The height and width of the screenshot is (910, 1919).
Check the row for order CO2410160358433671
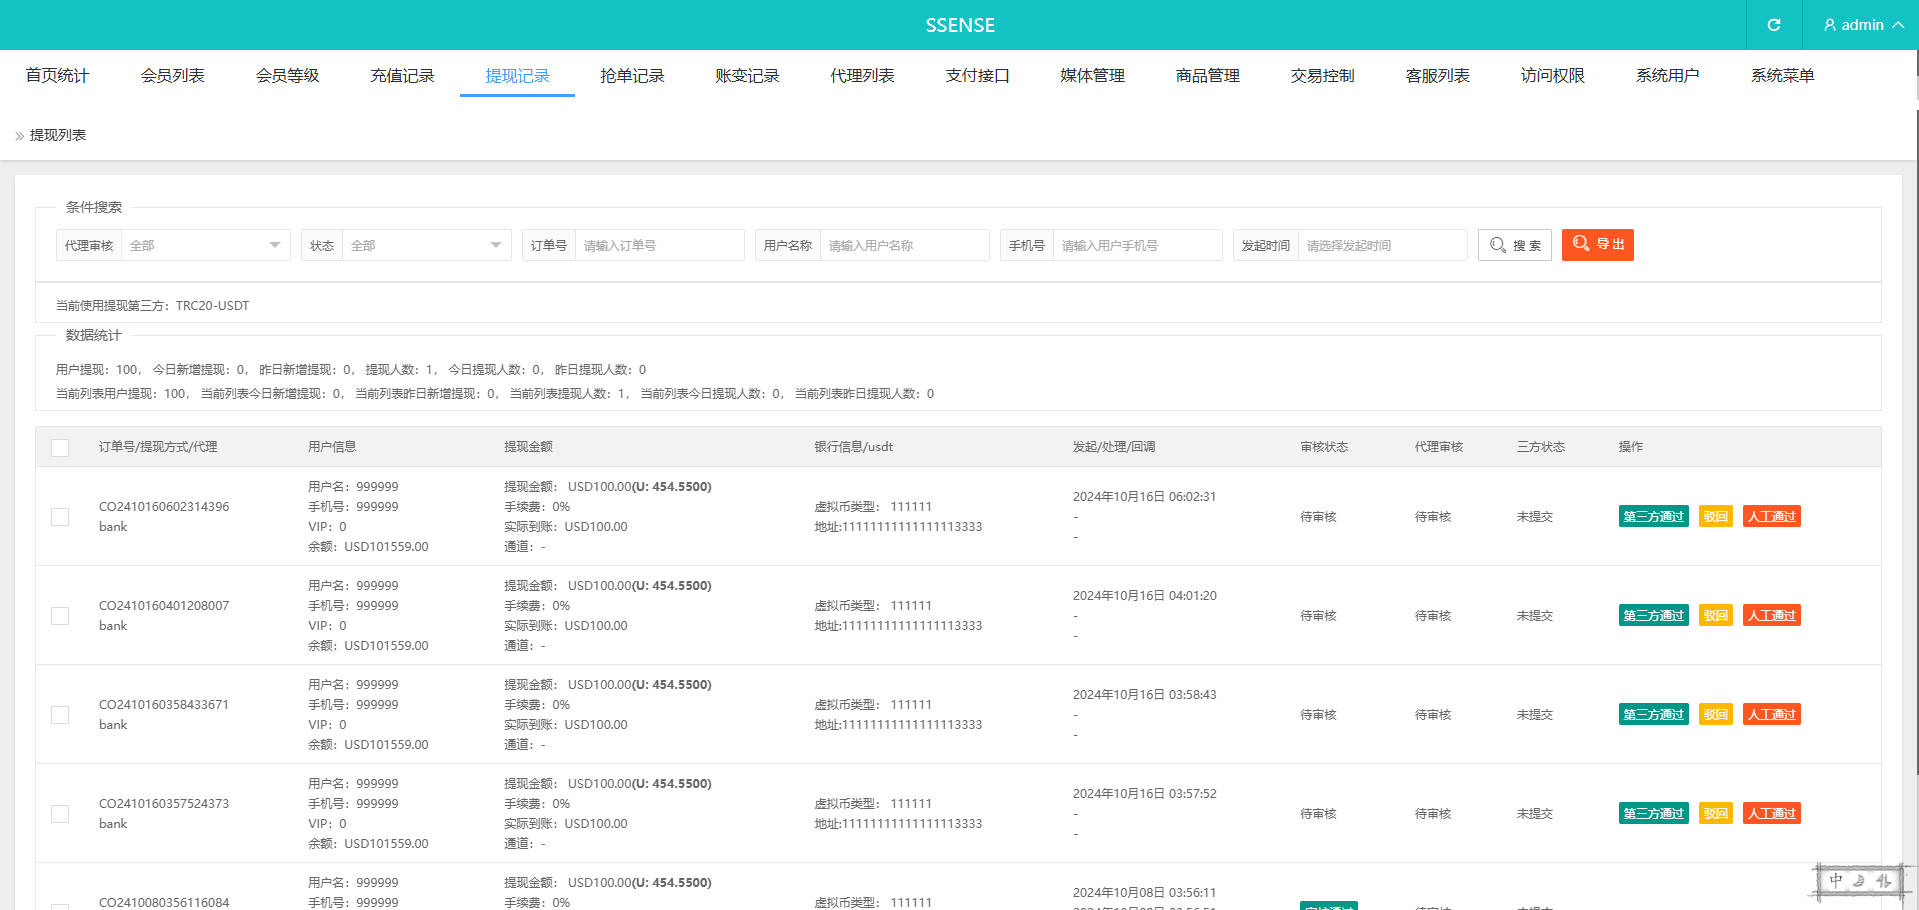60,715
